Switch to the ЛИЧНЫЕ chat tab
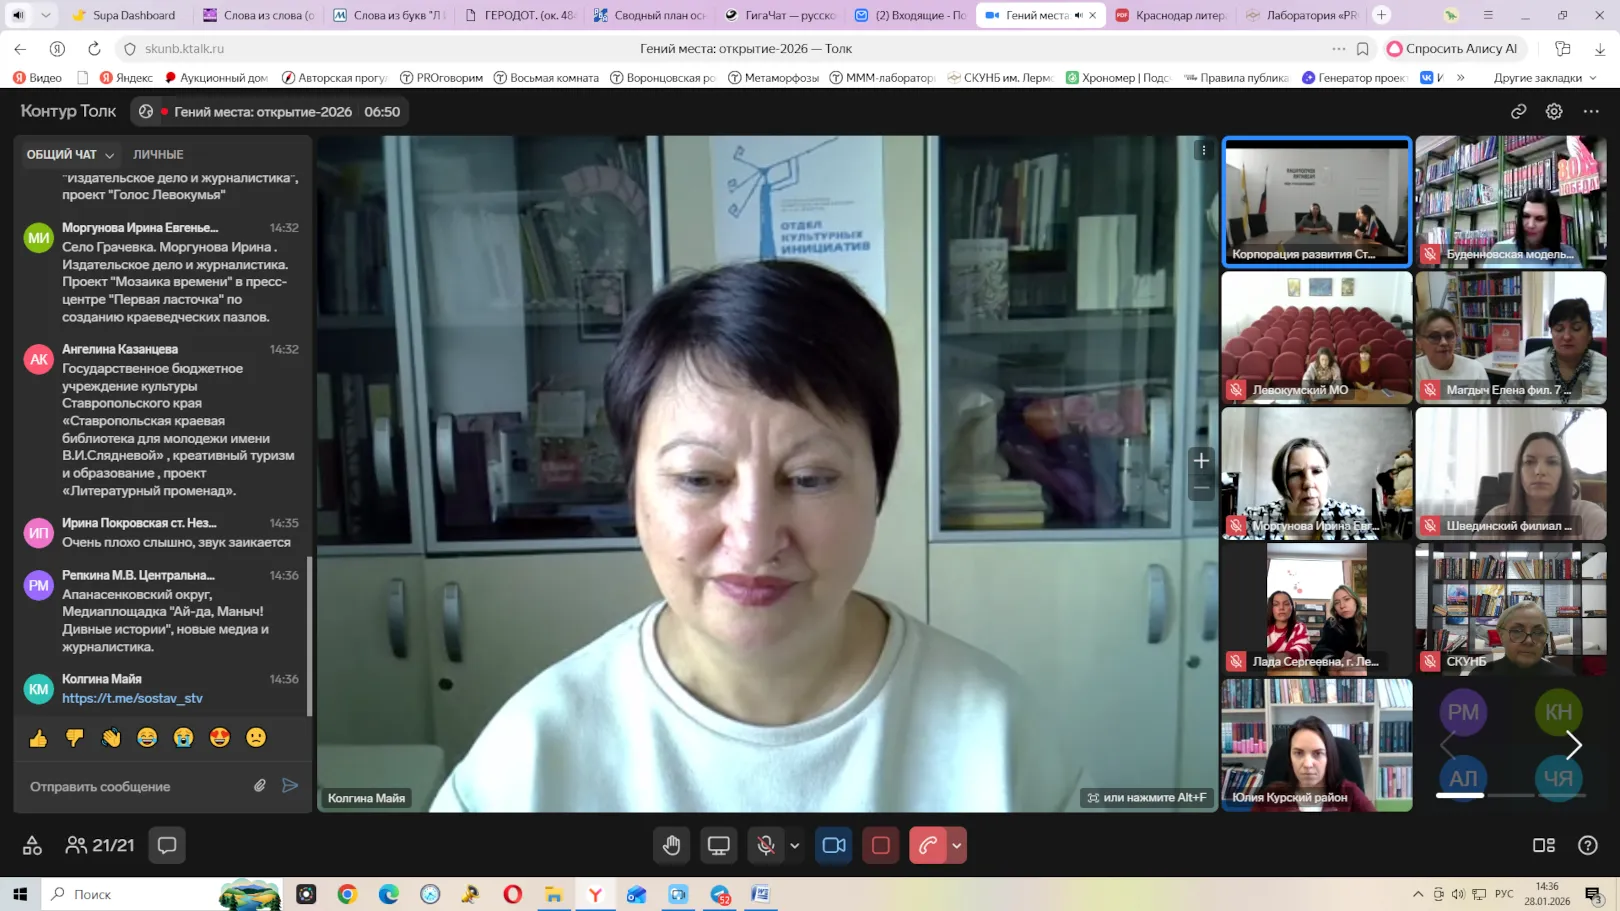Viewport: 1620px width, 911px height. pos(158,155)
